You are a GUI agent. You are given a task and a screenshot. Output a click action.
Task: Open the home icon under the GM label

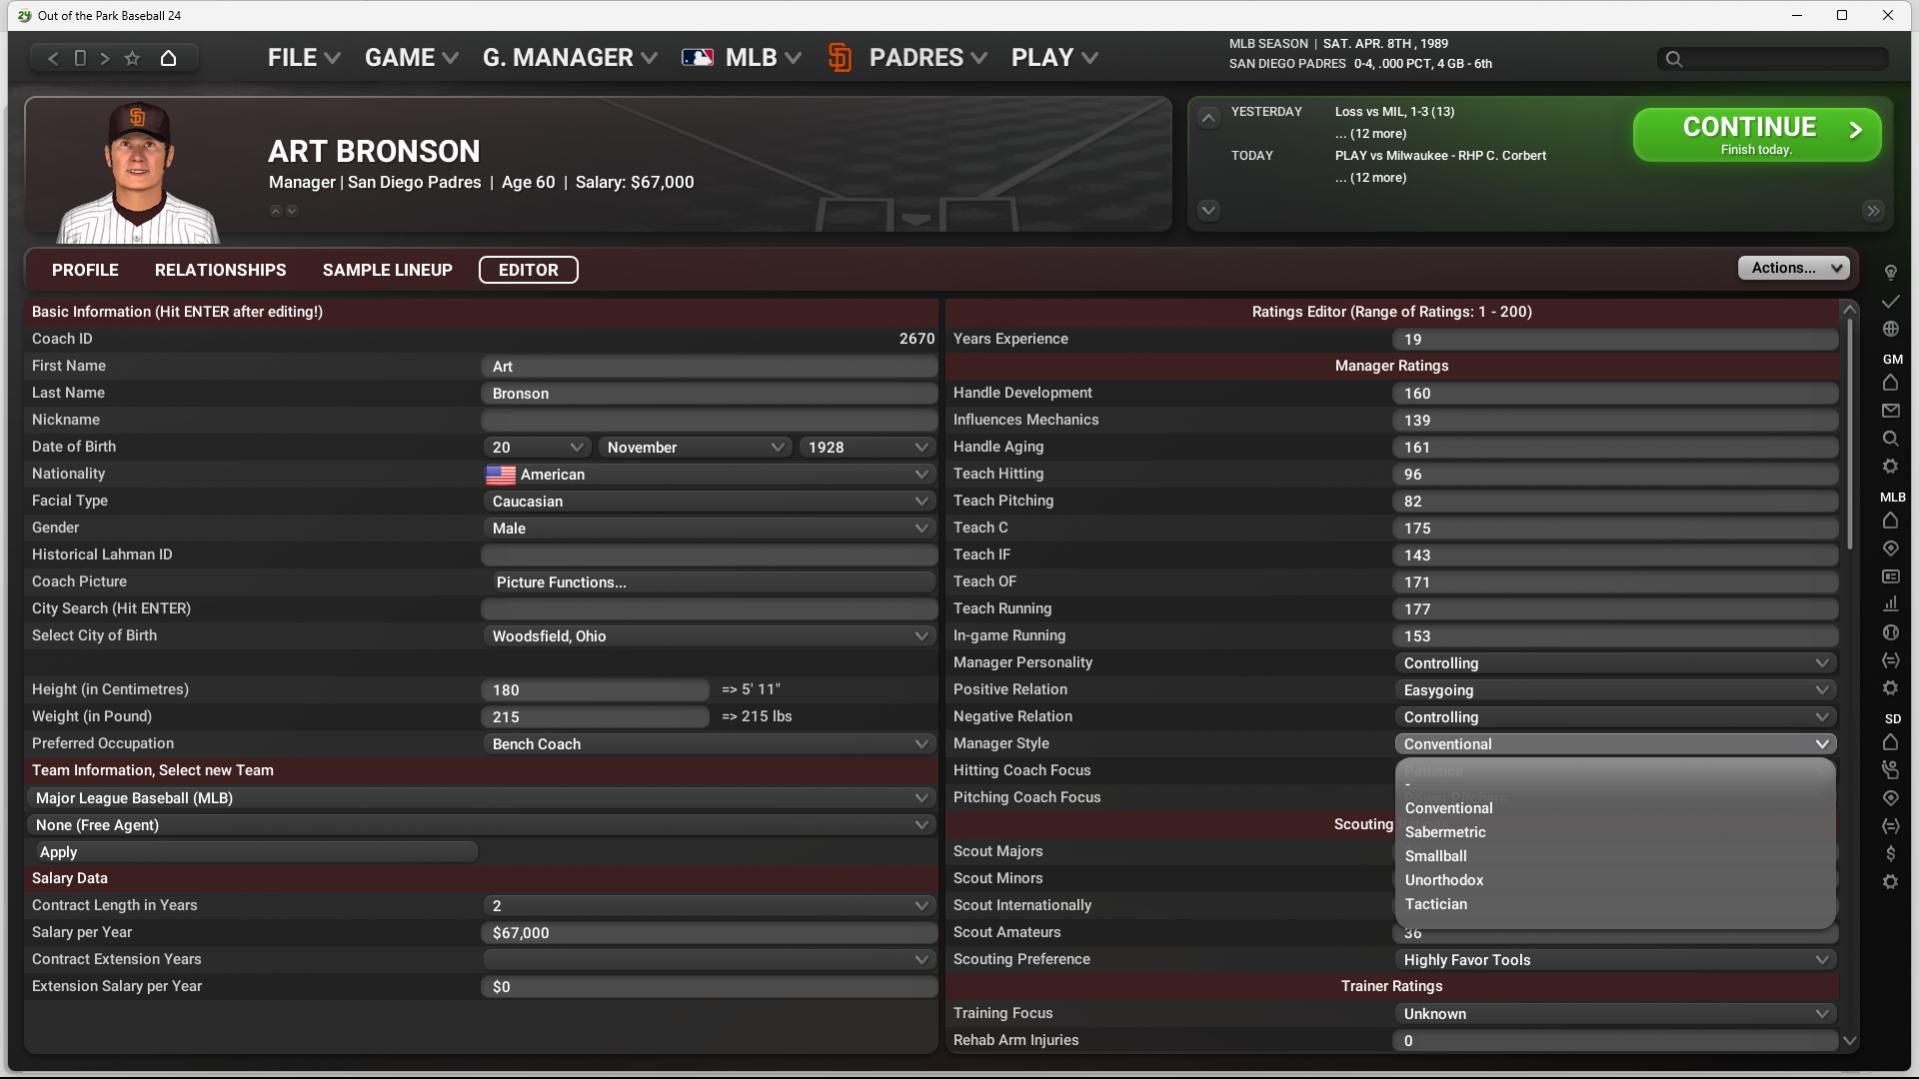tap(1890, 383)
